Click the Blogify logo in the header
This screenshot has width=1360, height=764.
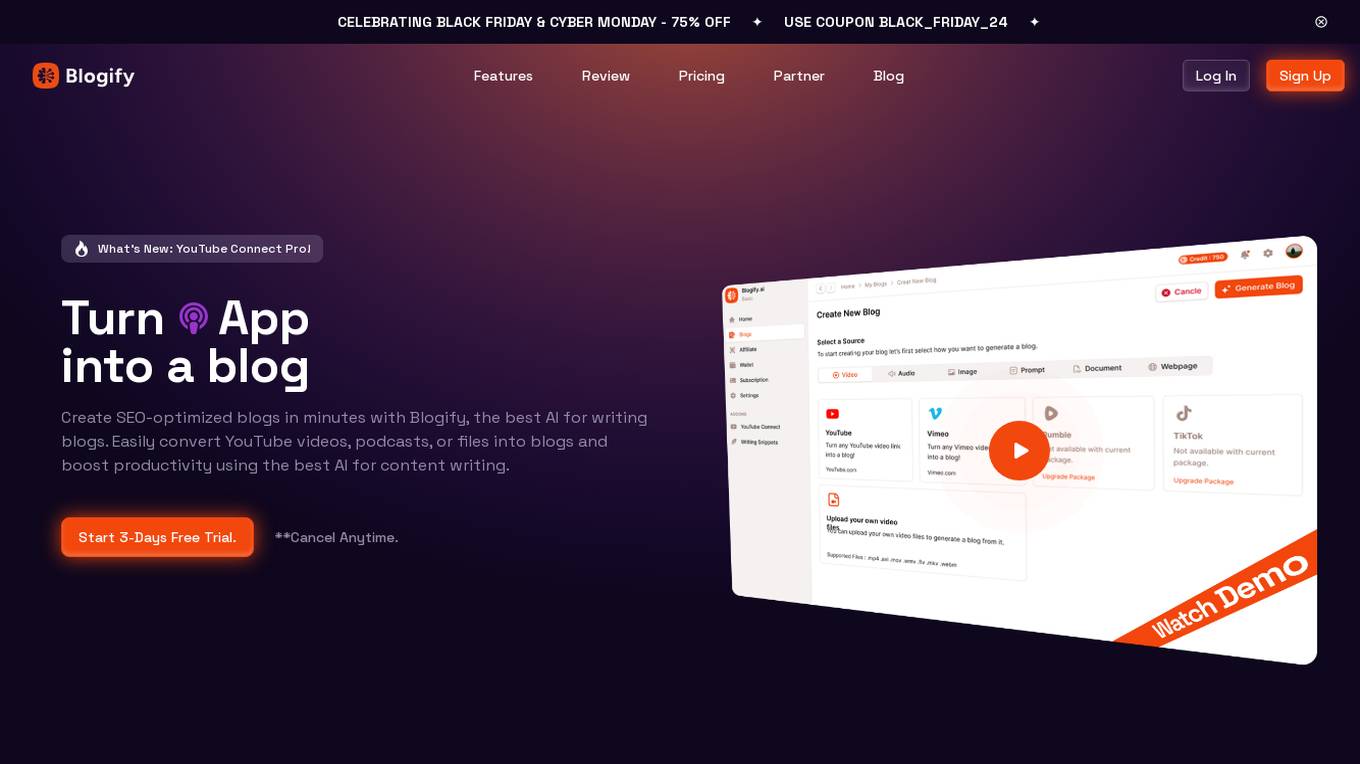point(83,76)
